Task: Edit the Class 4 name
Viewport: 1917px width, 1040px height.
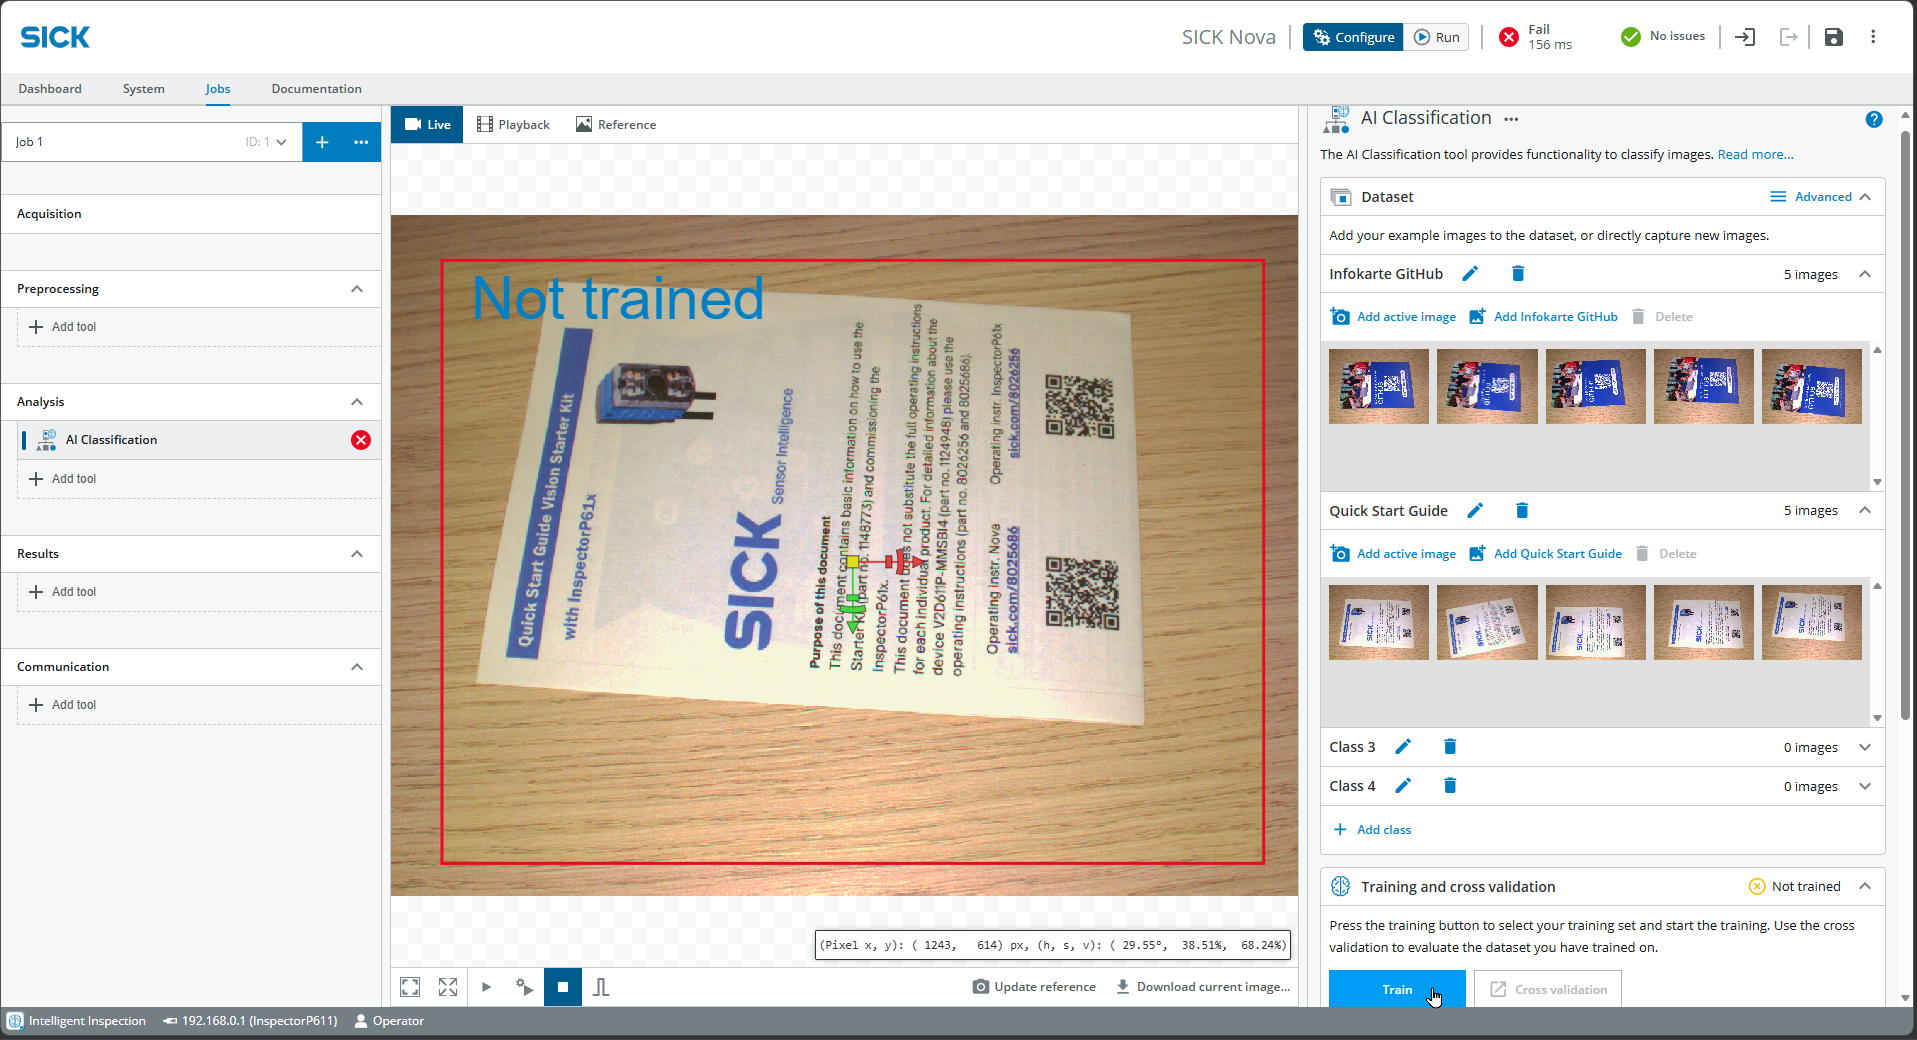Action: tap(1403, 786)
